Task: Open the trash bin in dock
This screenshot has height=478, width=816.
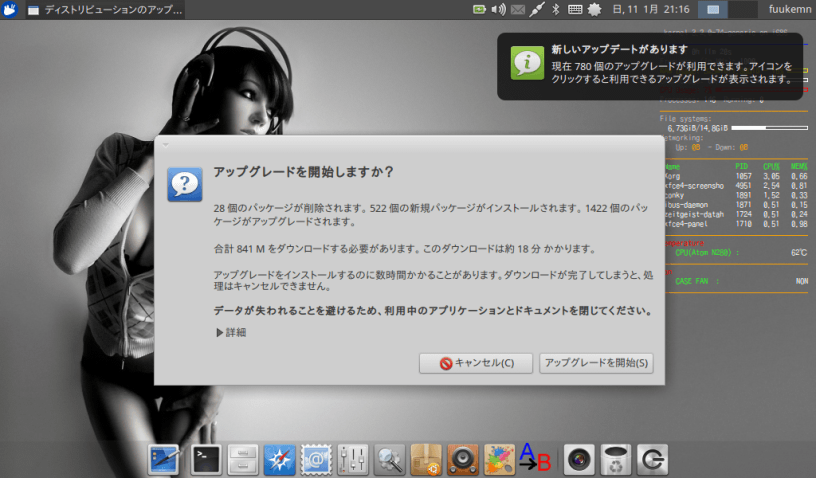Action: pyautogui.click(x=616, y=460)
